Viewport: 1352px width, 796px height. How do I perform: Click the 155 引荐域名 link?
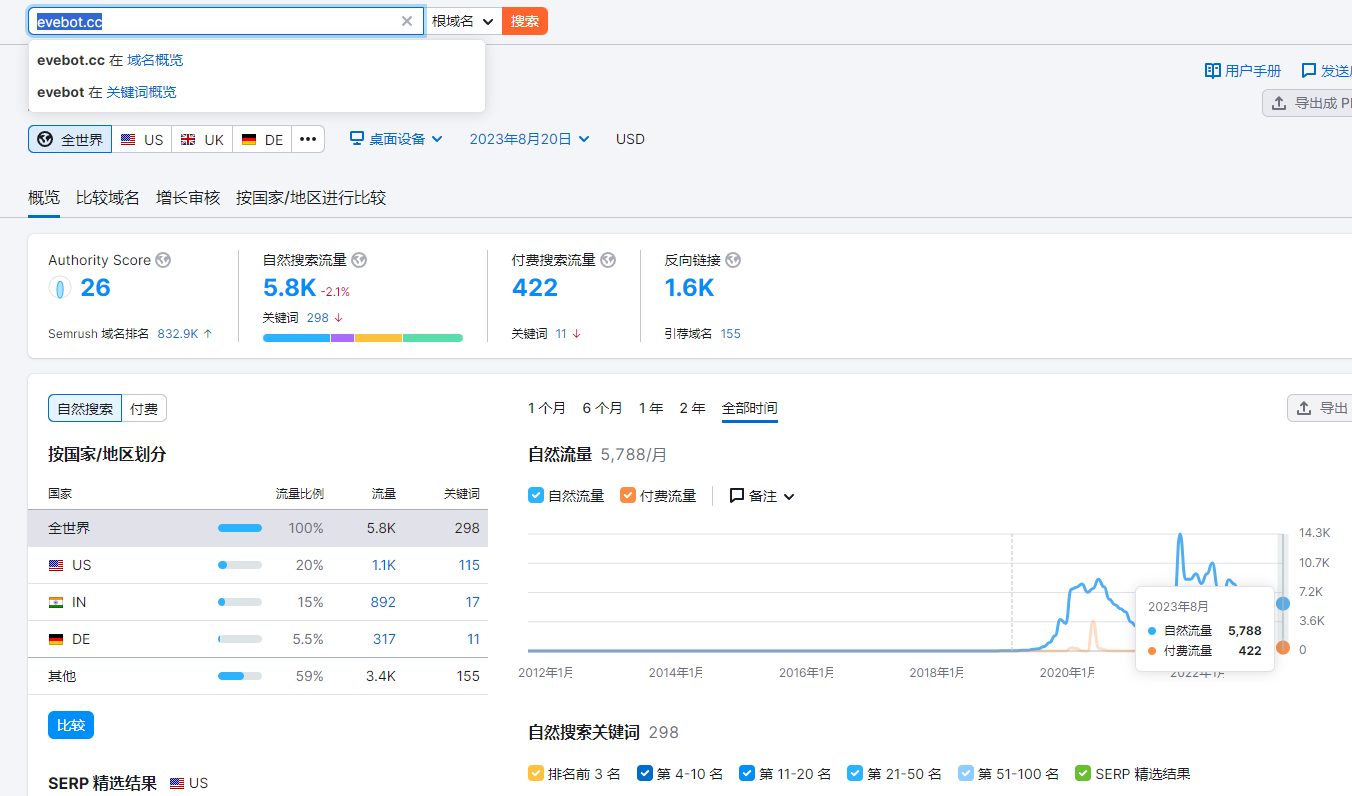731,334
